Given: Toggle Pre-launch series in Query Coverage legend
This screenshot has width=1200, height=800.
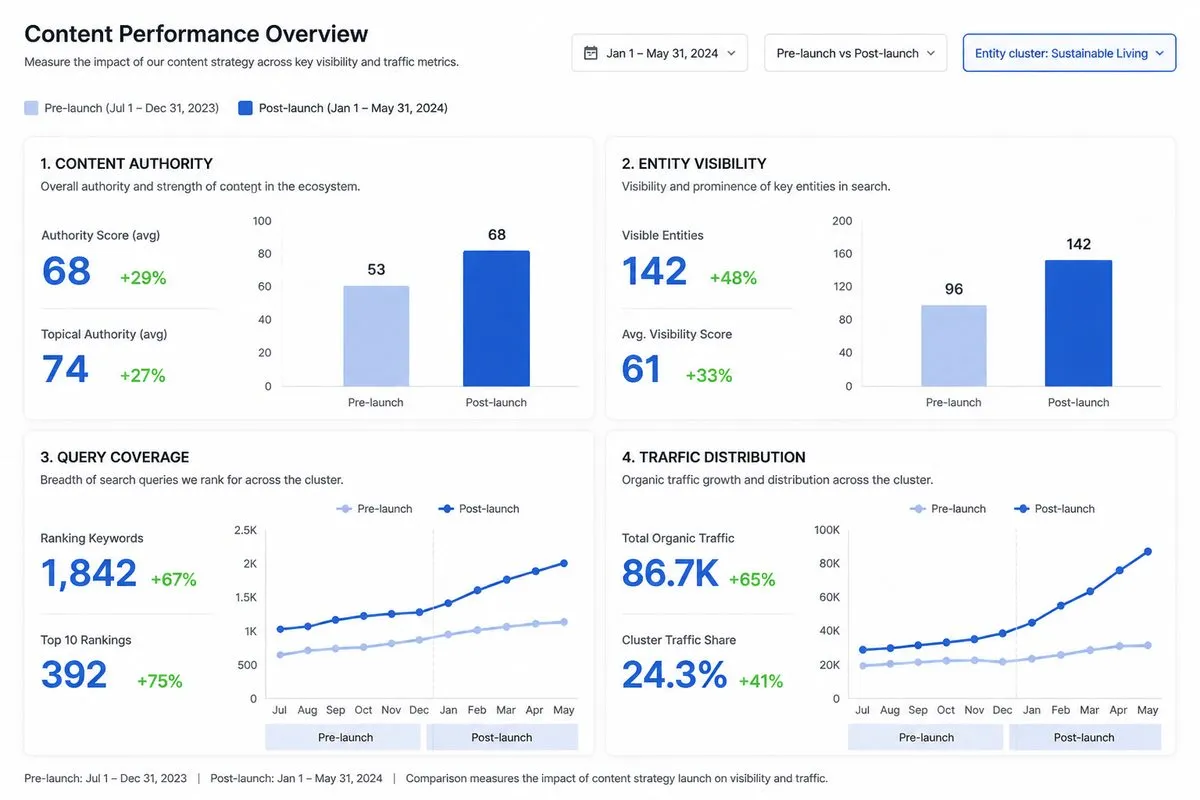Looking at the screenshot, I should [374, 509].
